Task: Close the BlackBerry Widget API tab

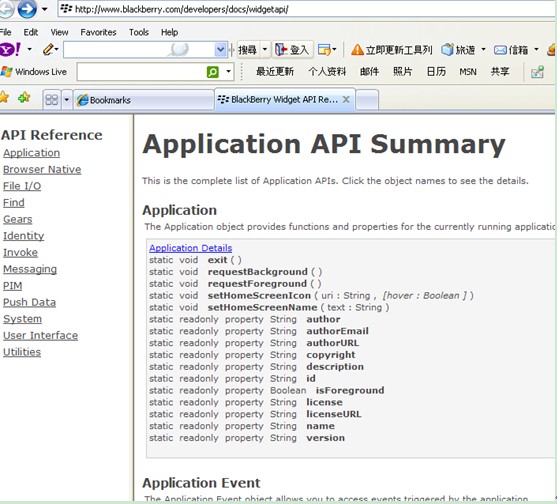Action: point(346,99)
